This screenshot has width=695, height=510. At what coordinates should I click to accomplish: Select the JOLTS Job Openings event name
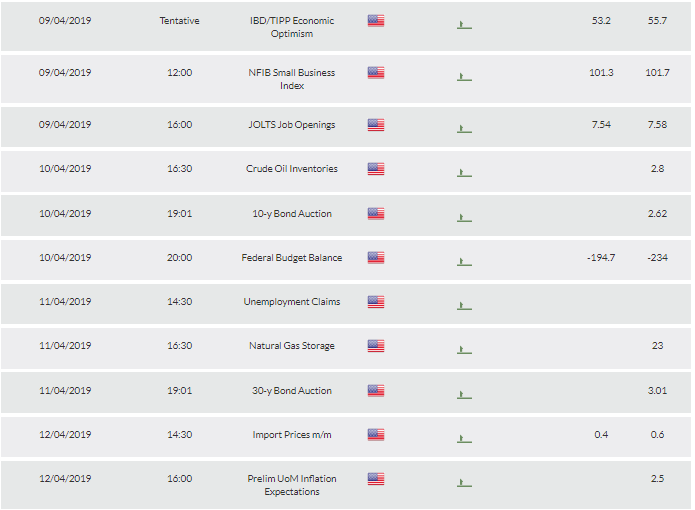(x=292, y=125)
